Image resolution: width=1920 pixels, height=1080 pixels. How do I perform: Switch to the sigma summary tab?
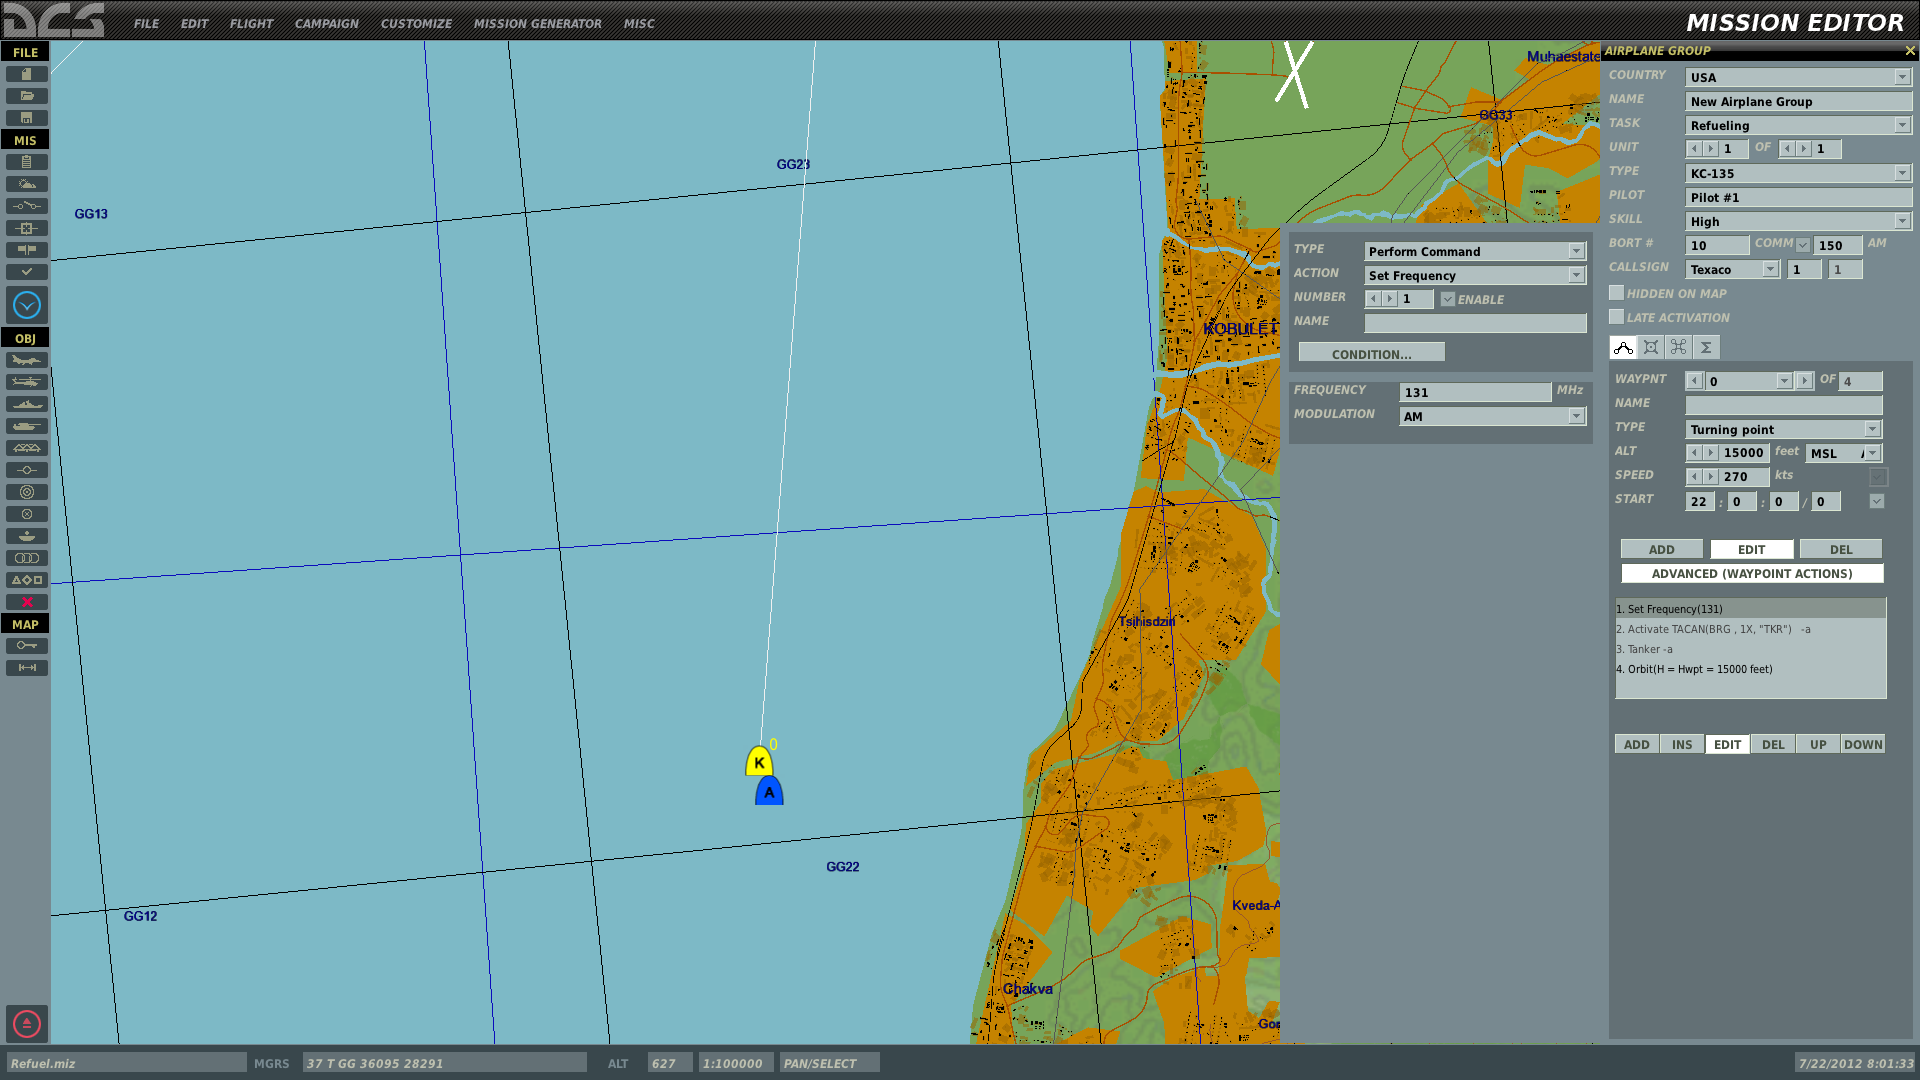click(1706, 347)
